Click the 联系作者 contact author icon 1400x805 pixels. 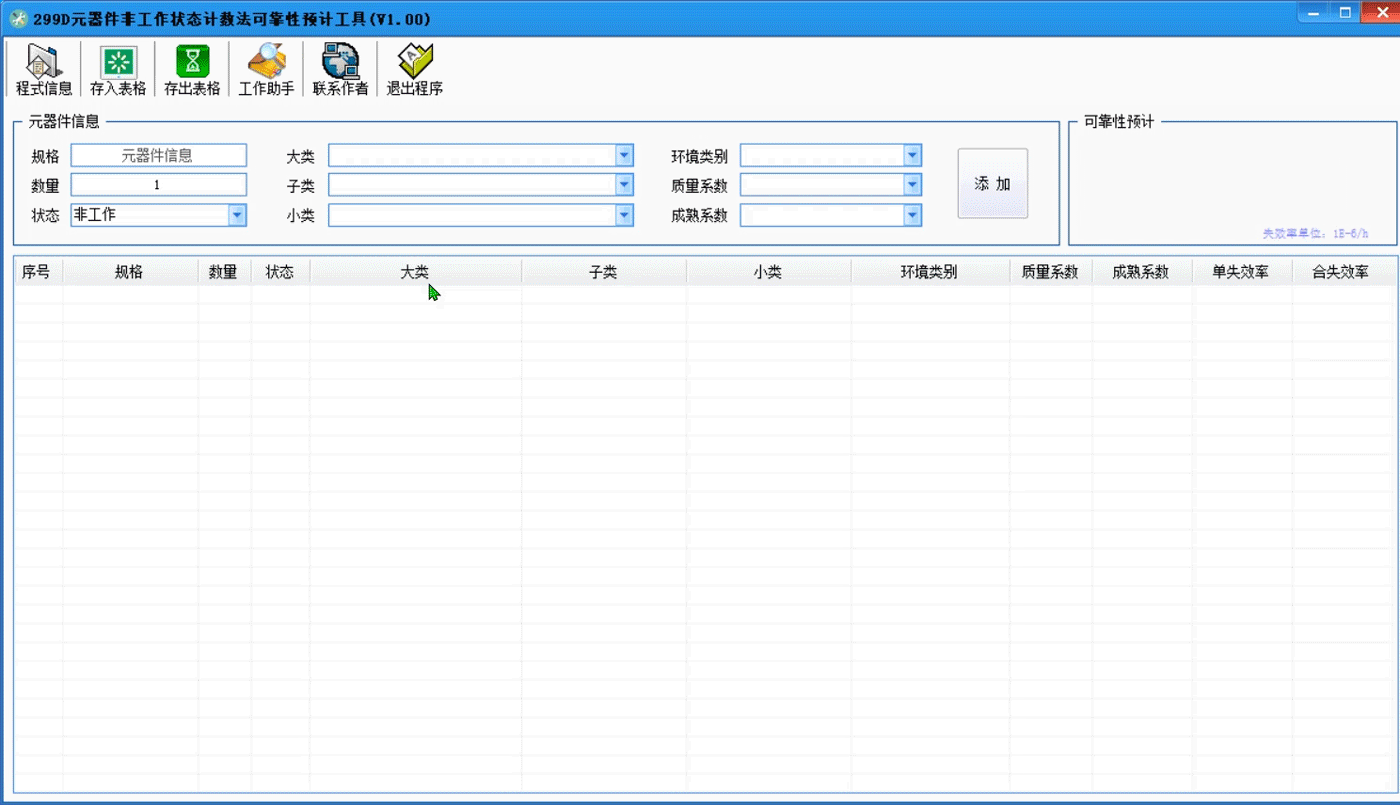click(340, 69)
